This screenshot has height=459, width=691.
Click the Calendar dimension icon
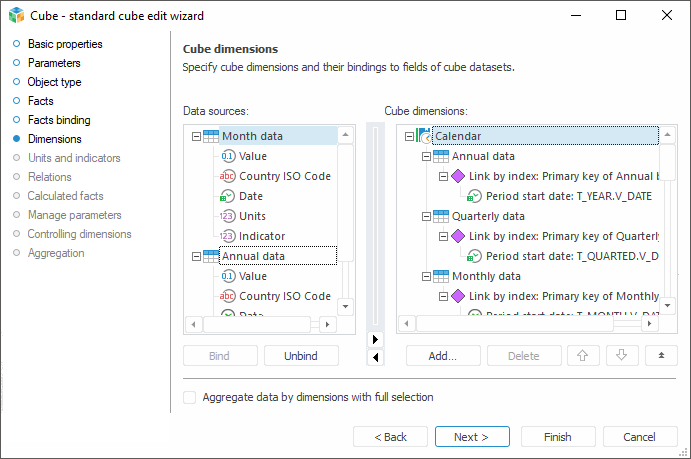(424, 136)
